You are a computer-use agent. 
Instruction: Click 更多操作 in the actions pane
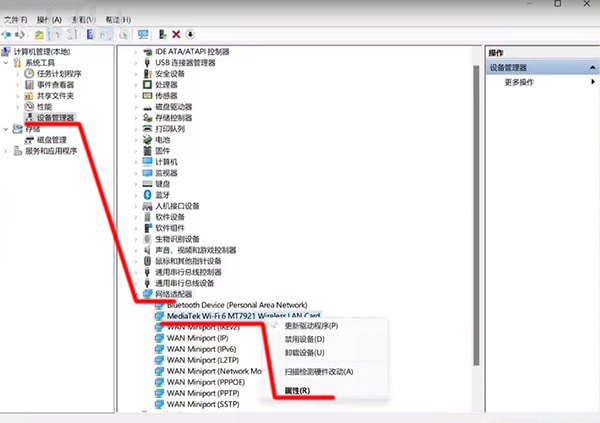click(x=518, y=82)
